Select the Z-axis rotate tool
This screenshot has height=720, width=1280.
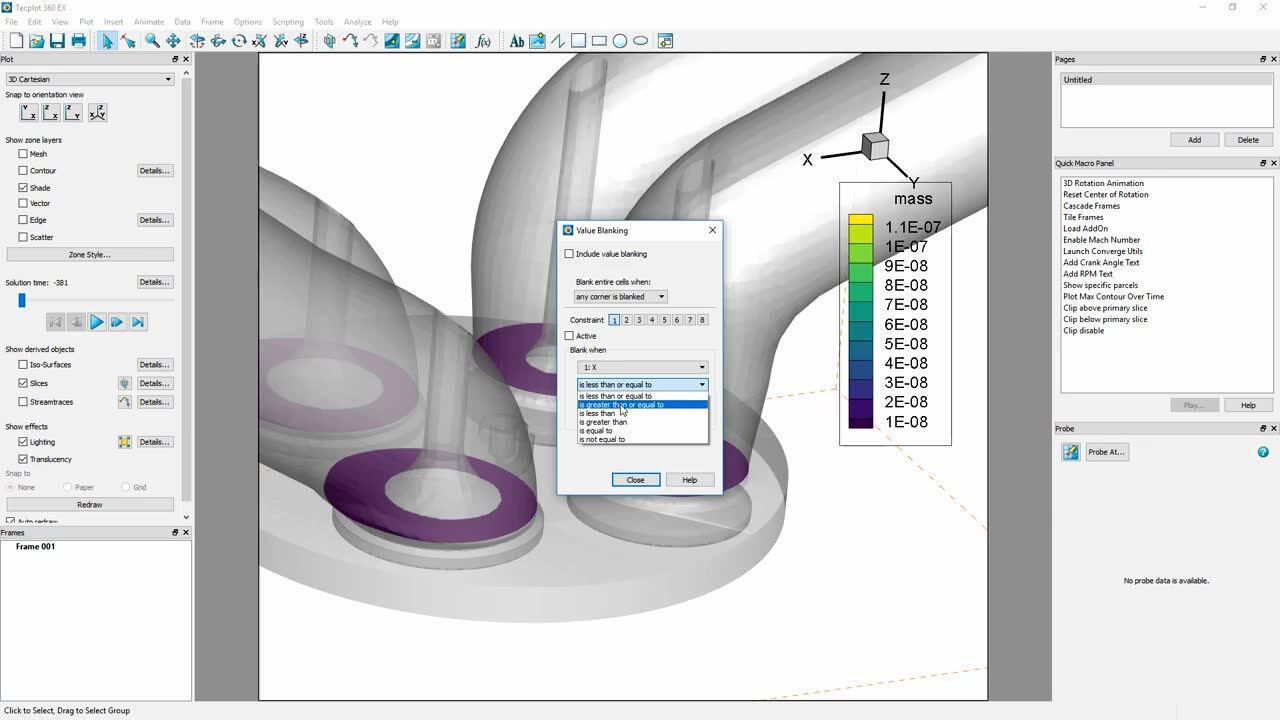(x=301, y=41)
